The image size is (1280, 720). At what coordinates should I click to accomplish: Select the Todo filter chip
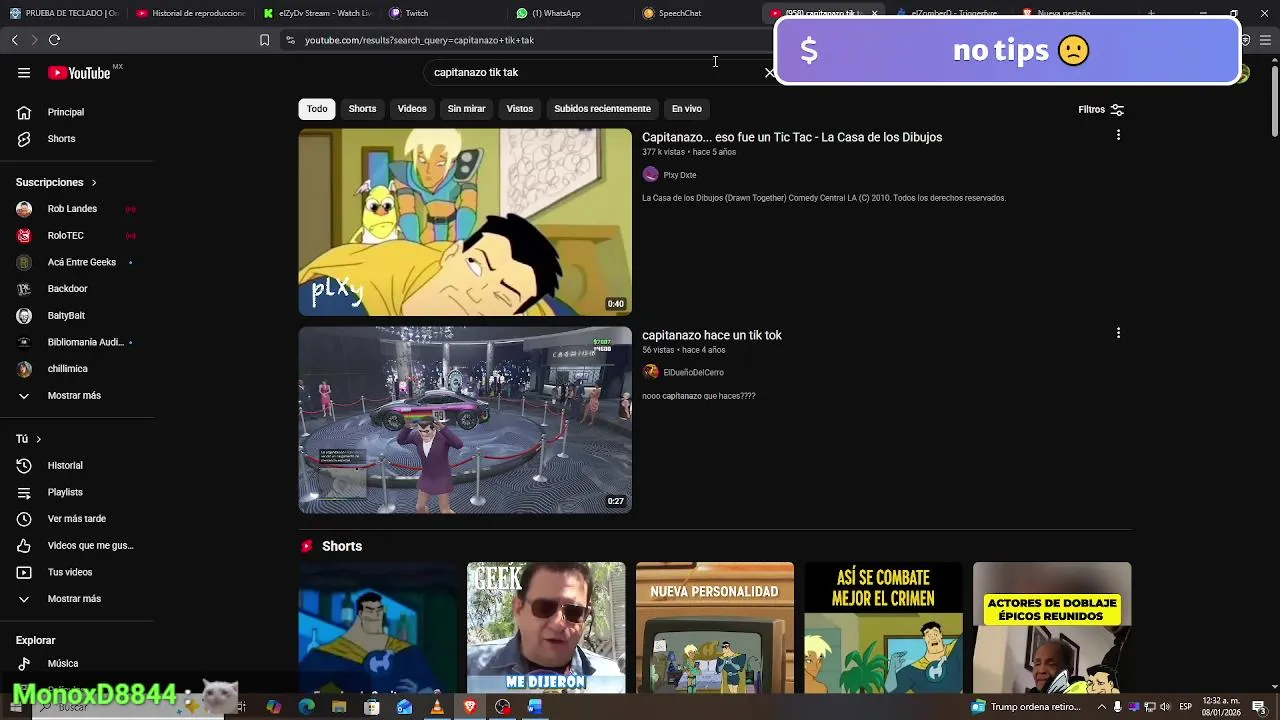tap(317, 109)
